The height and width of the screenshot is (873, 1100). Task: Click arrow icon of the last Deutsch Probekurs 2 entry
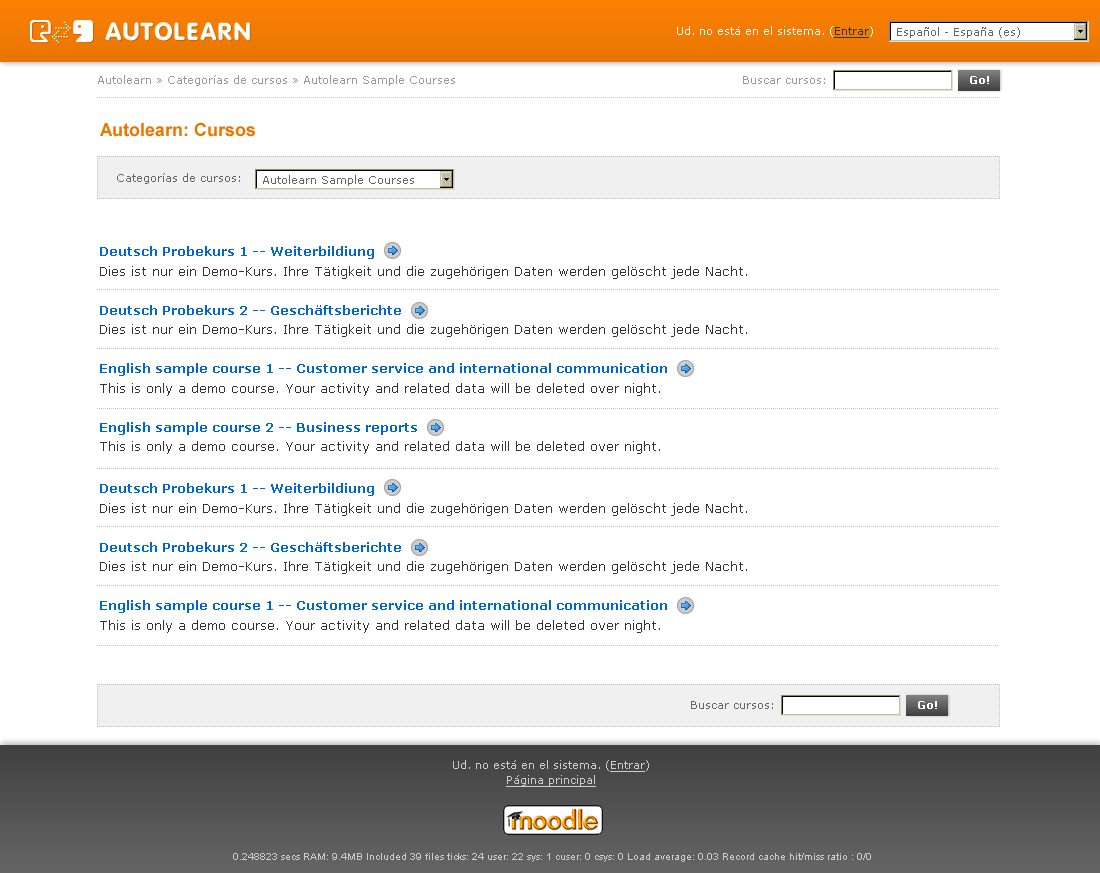(x=420, y=547)
